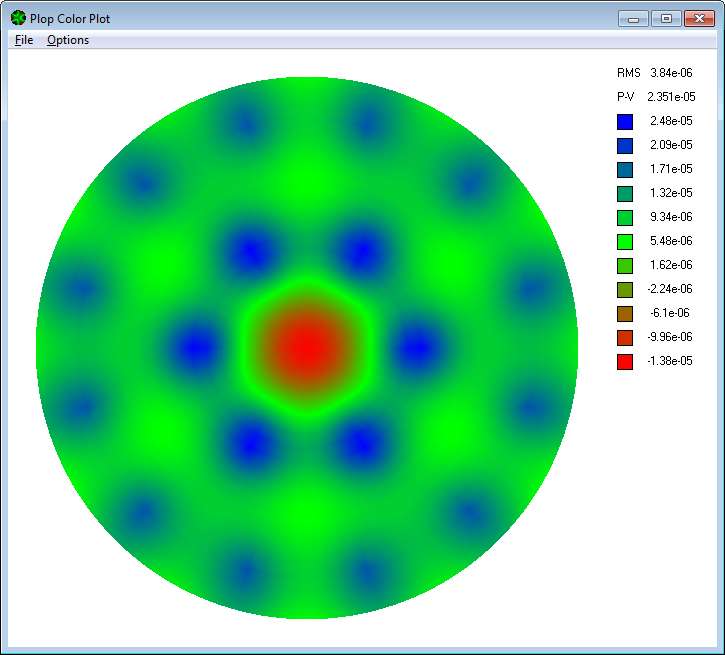Click the Plop Color Plot title text
The width and height of the screenshot is (725, 655).
click(x=70, y=19)
